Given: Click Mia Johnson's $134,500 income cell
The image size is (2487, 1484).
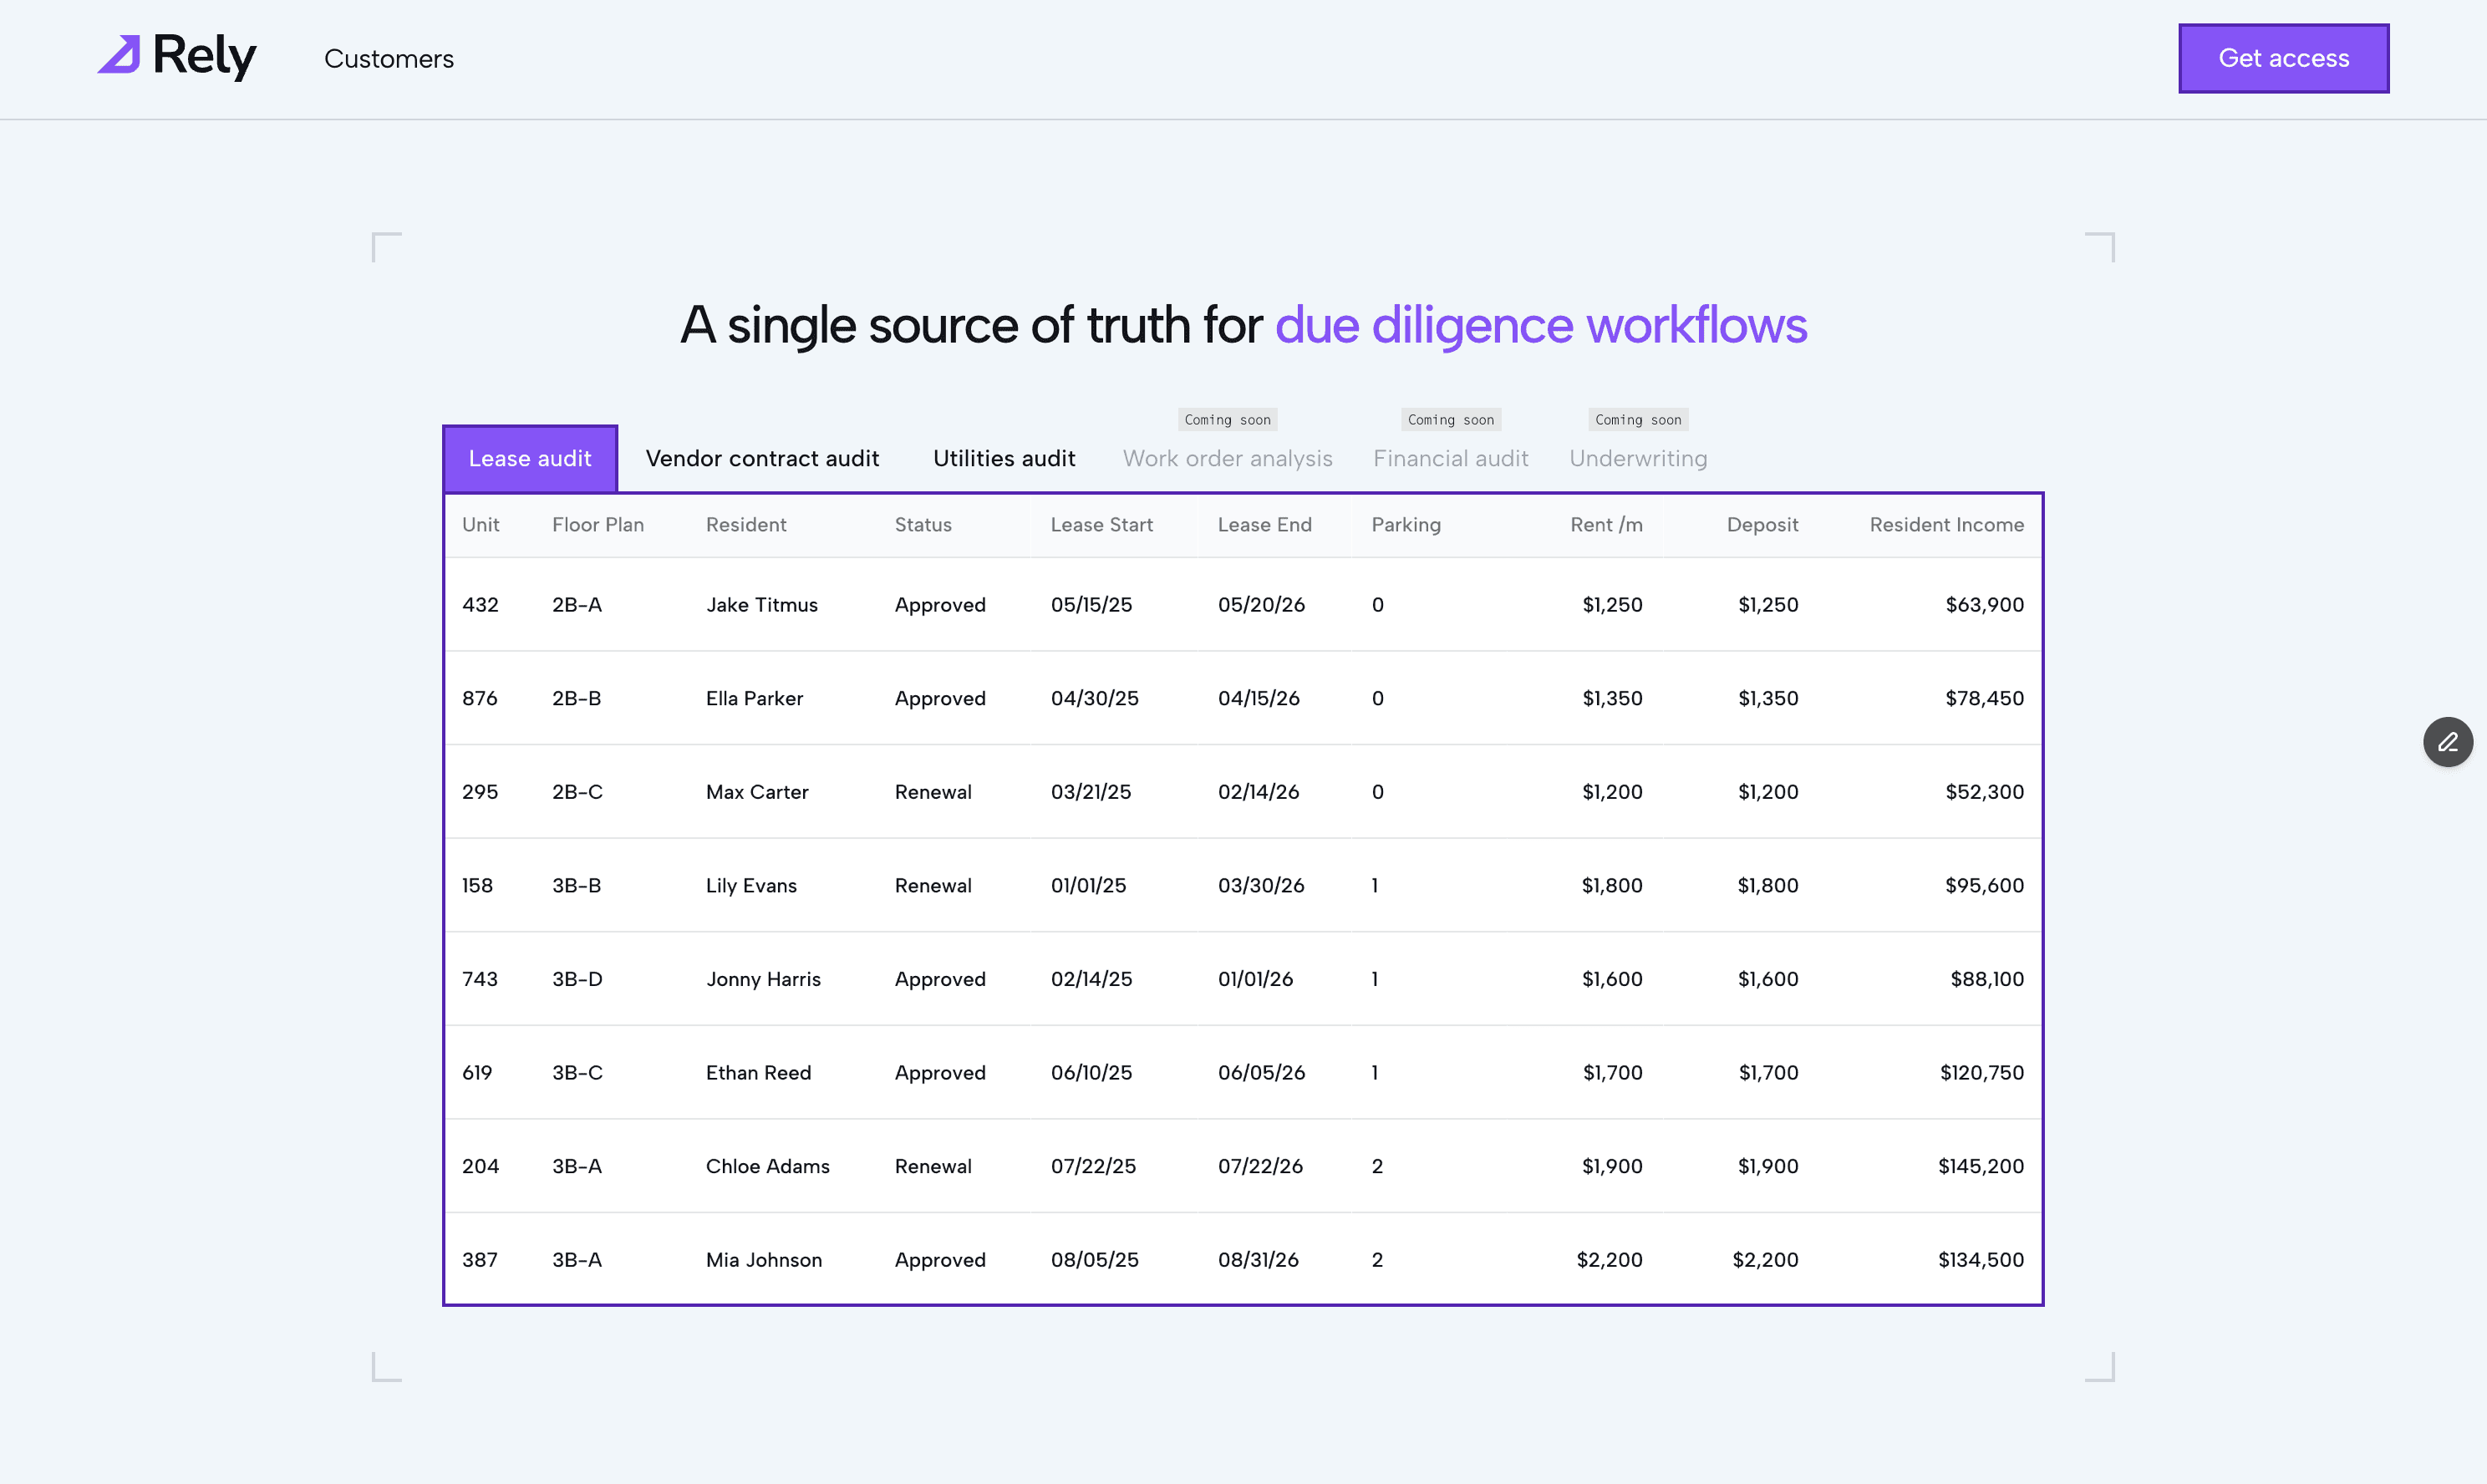Looking at the screenshot, I should 1980,1260.
